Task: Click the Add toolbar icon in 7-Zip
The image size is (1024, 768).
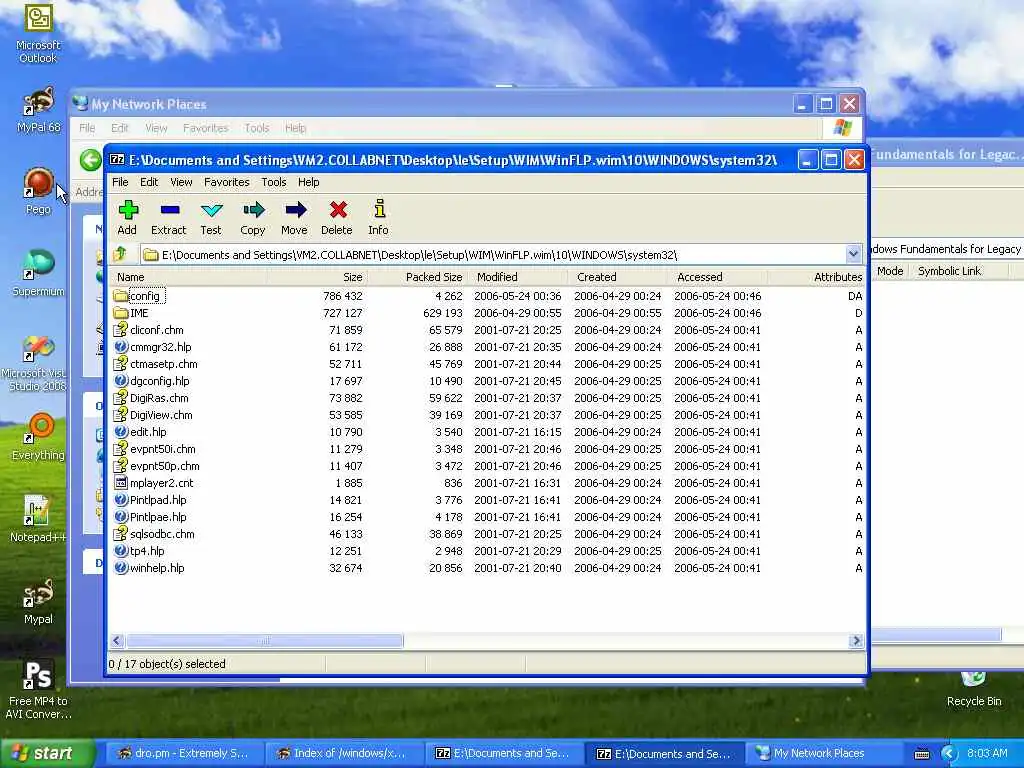Action: tap(128, 210)
